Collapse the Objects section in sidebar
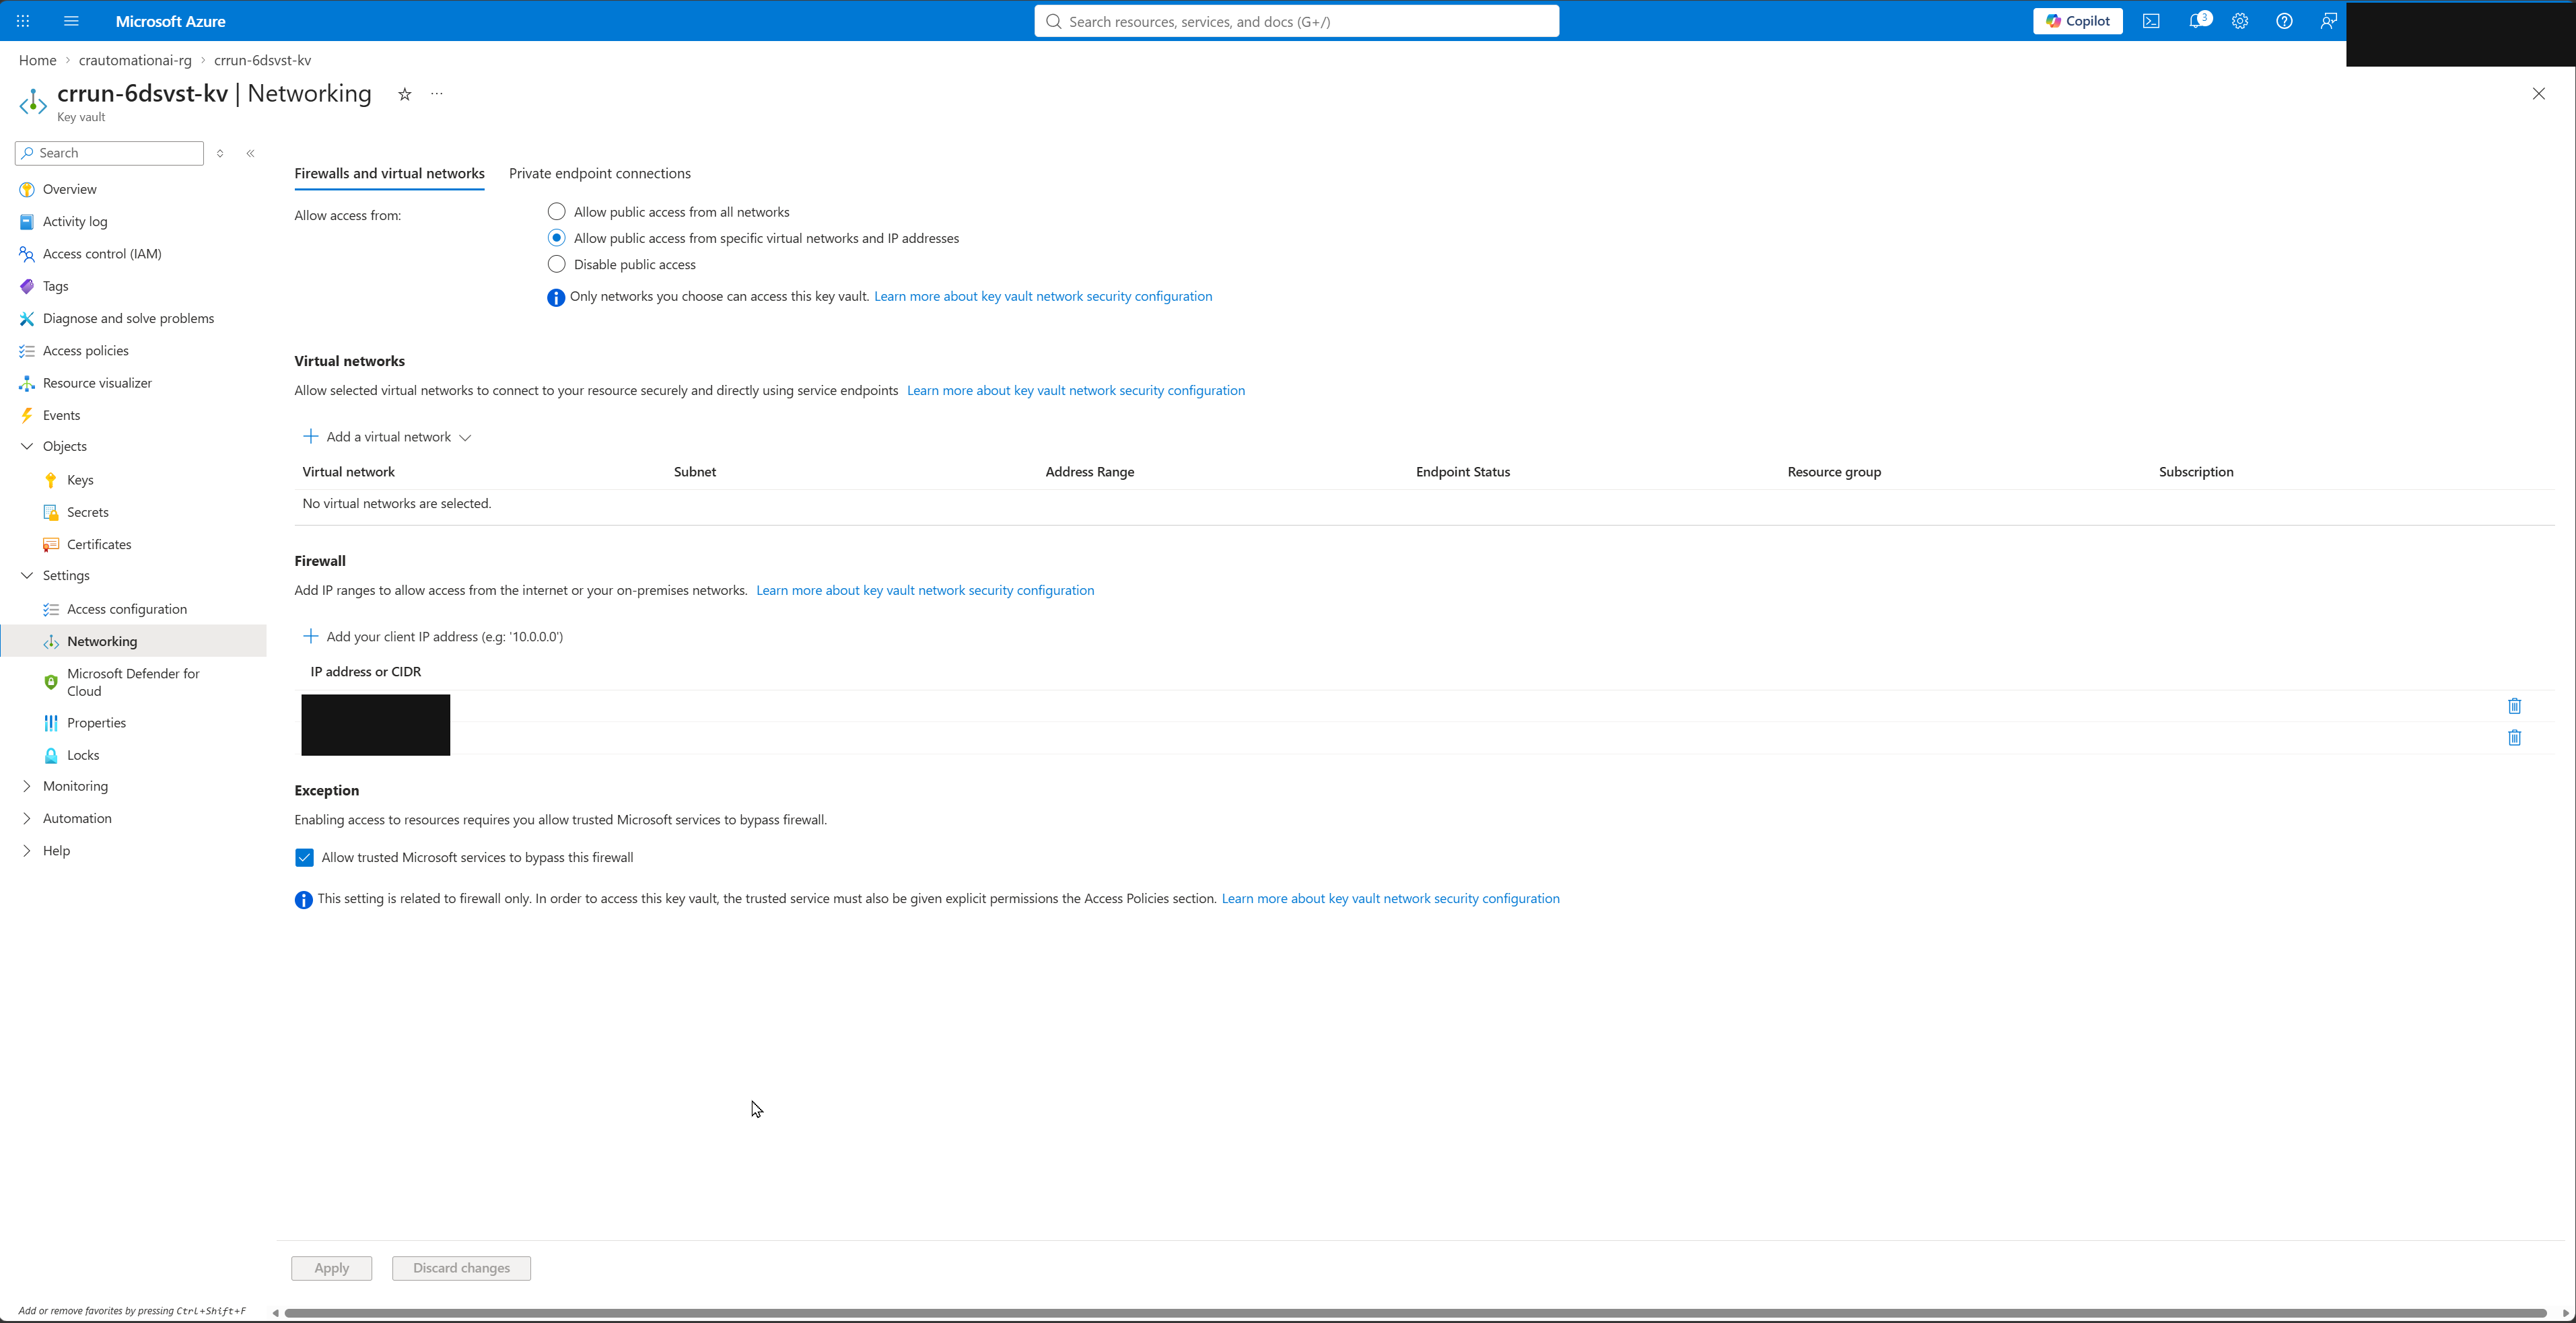The width and height of the screenshot is (2576, 1323). point(27,446)
